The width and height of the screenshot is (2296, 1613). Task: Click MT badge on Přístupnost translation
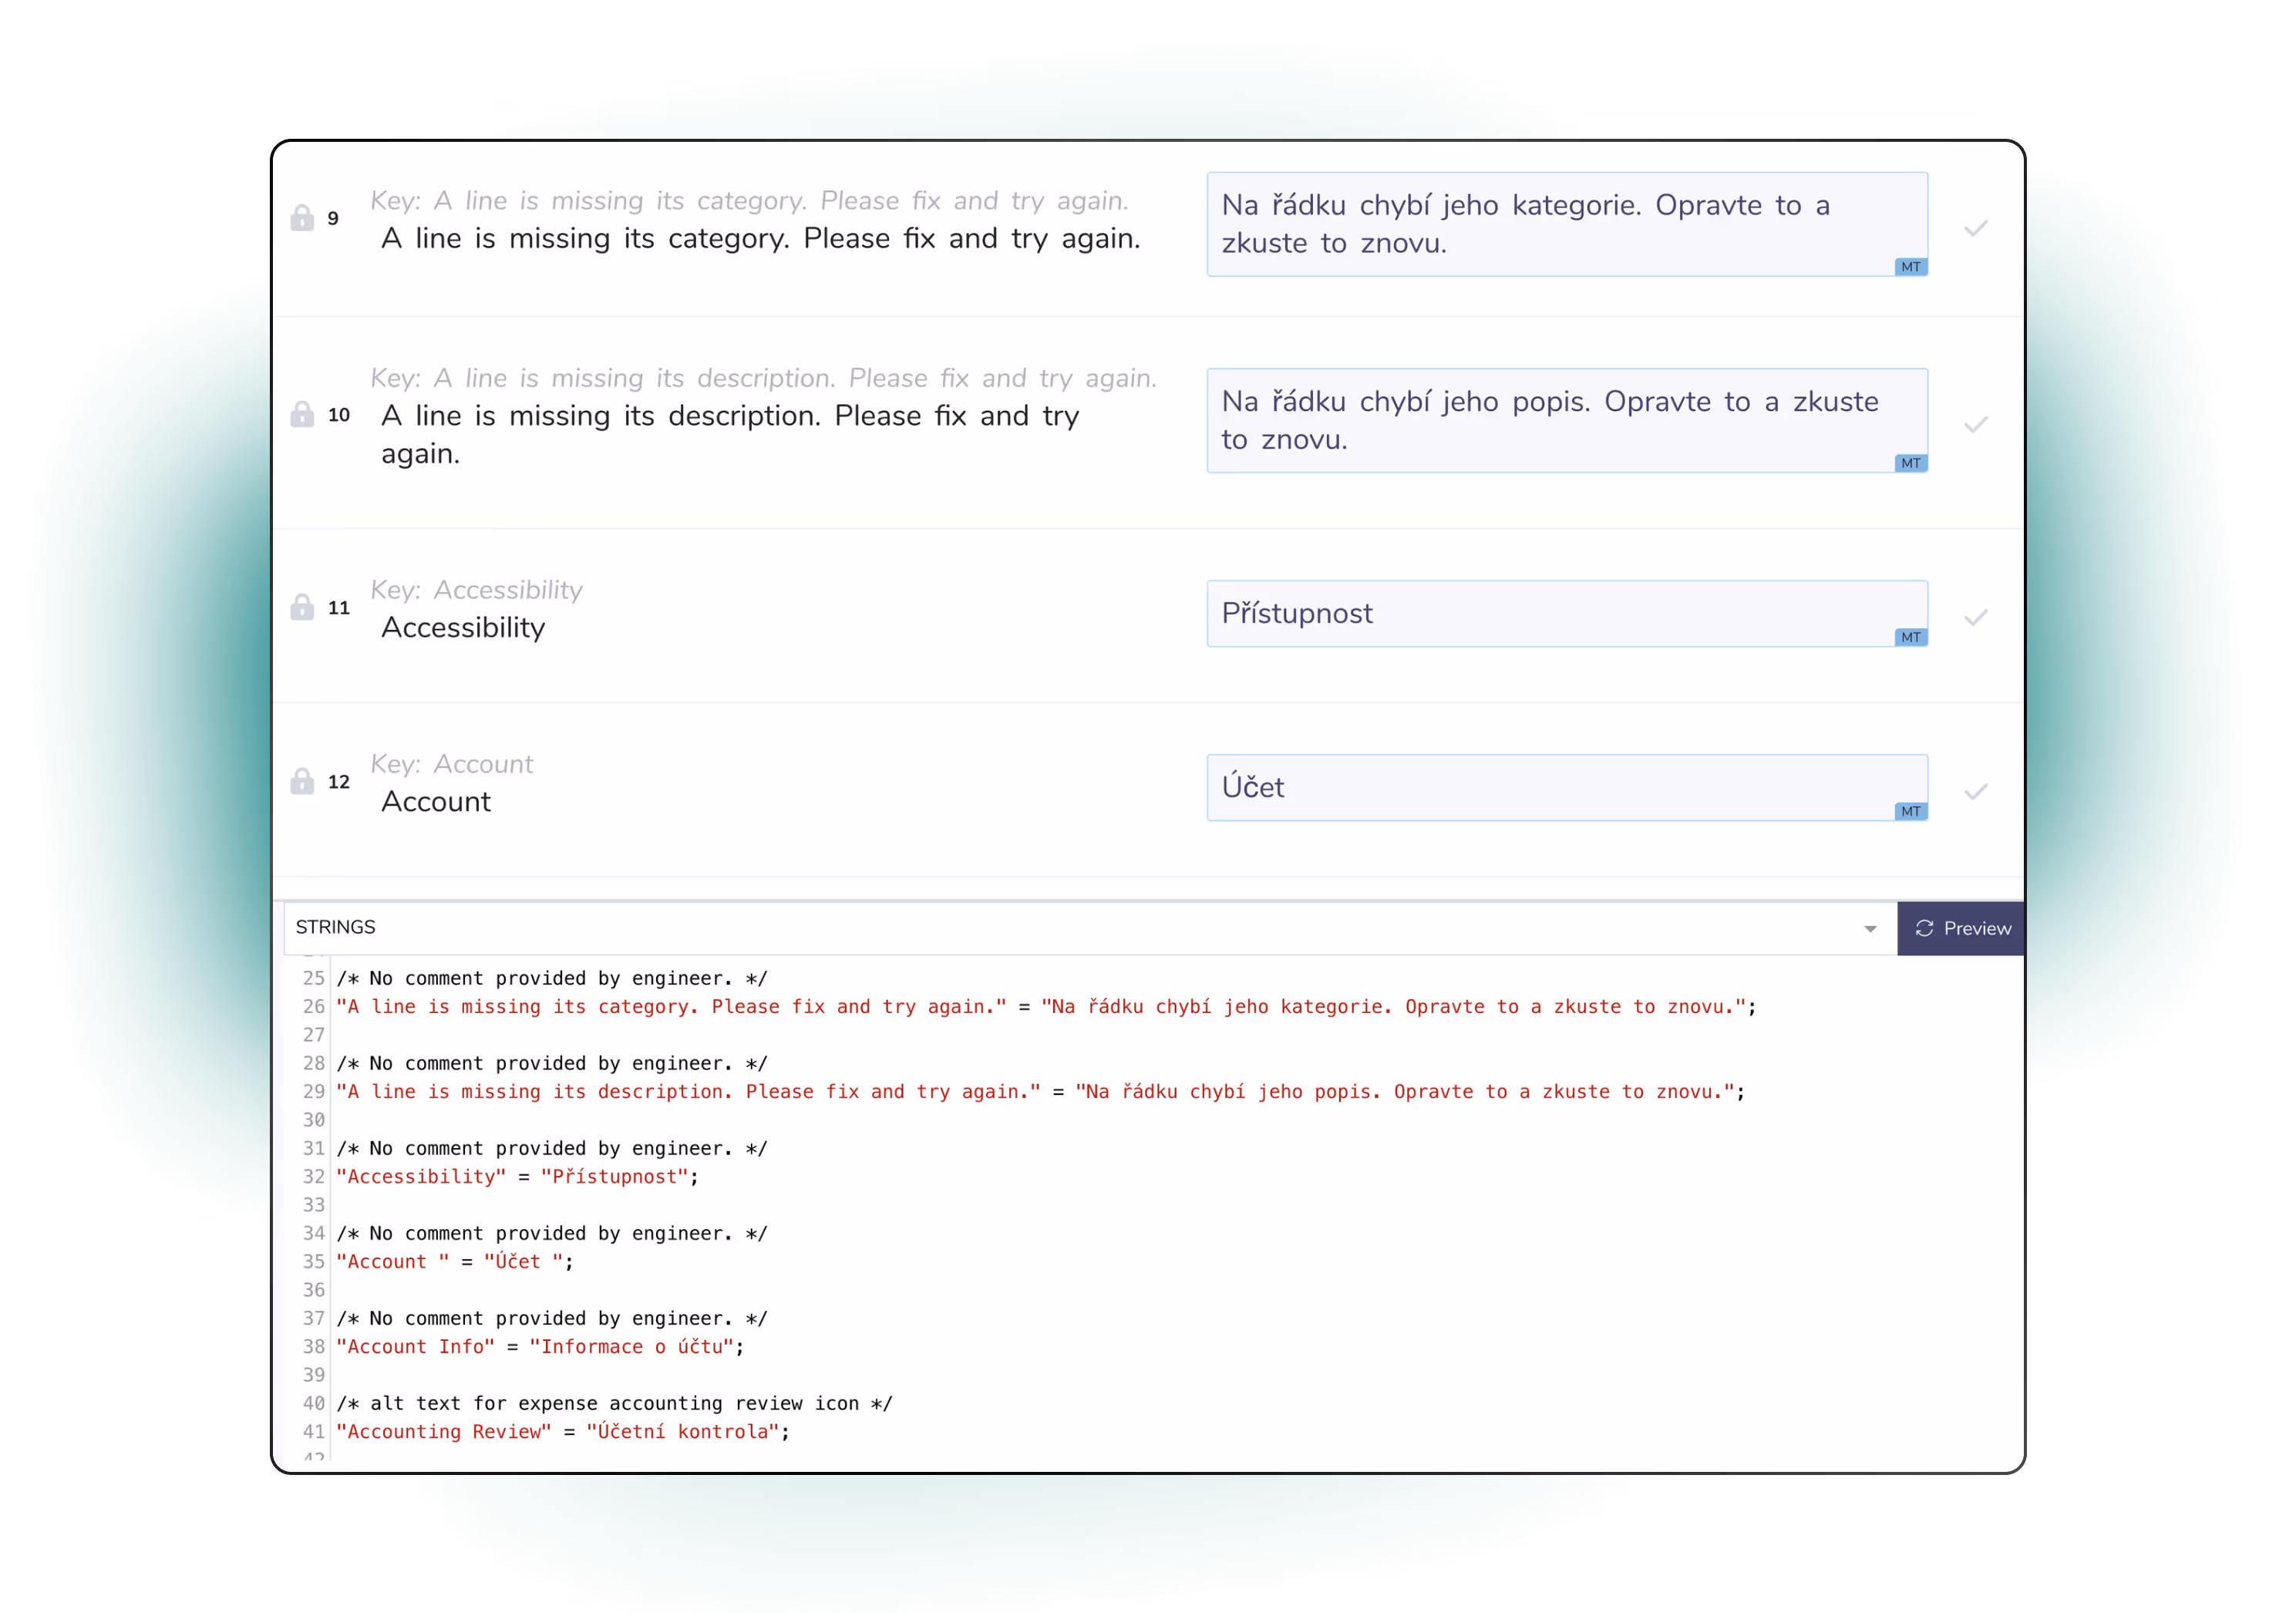[x=1910, y=637]
